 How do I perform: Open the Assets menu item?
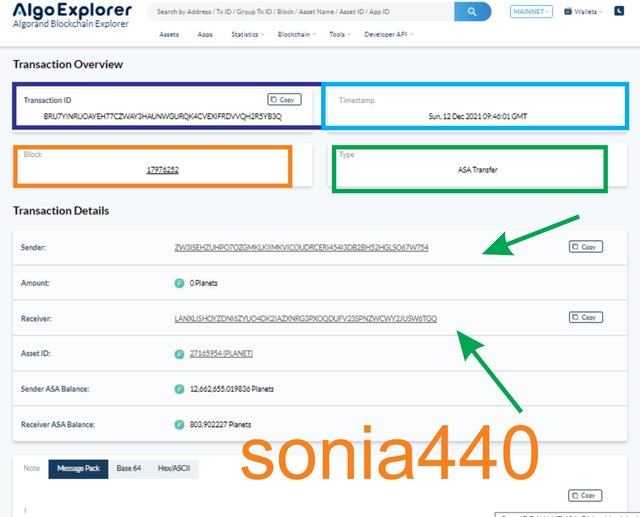(x=169, y=34)
